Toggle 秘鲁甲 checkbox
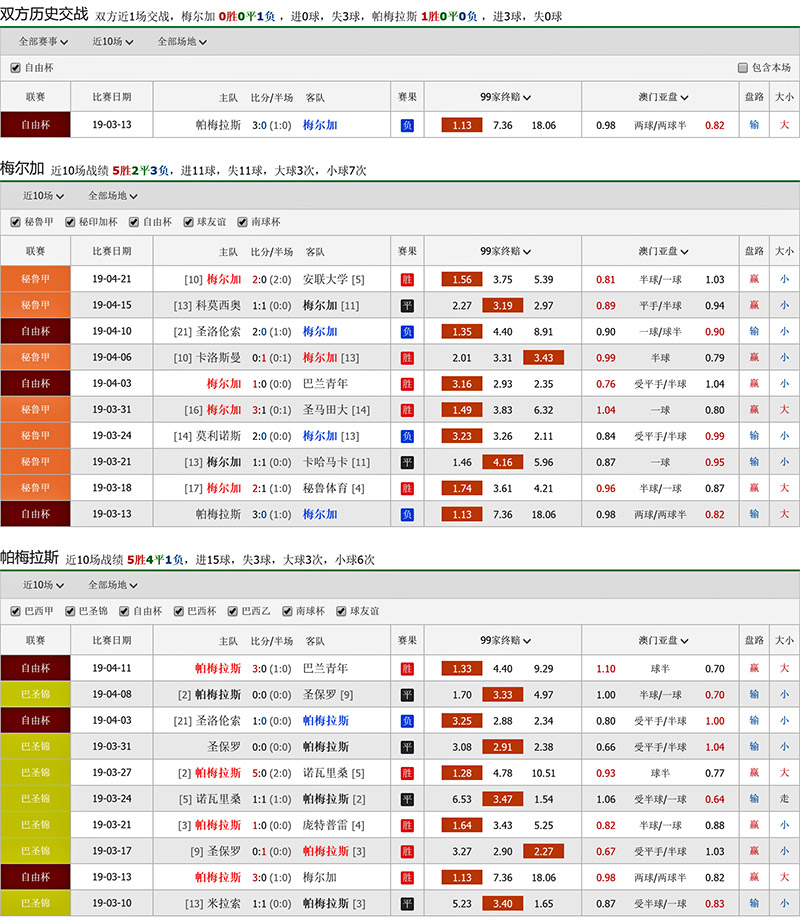Viewport: 800px width, 922px height. (15, 222)
